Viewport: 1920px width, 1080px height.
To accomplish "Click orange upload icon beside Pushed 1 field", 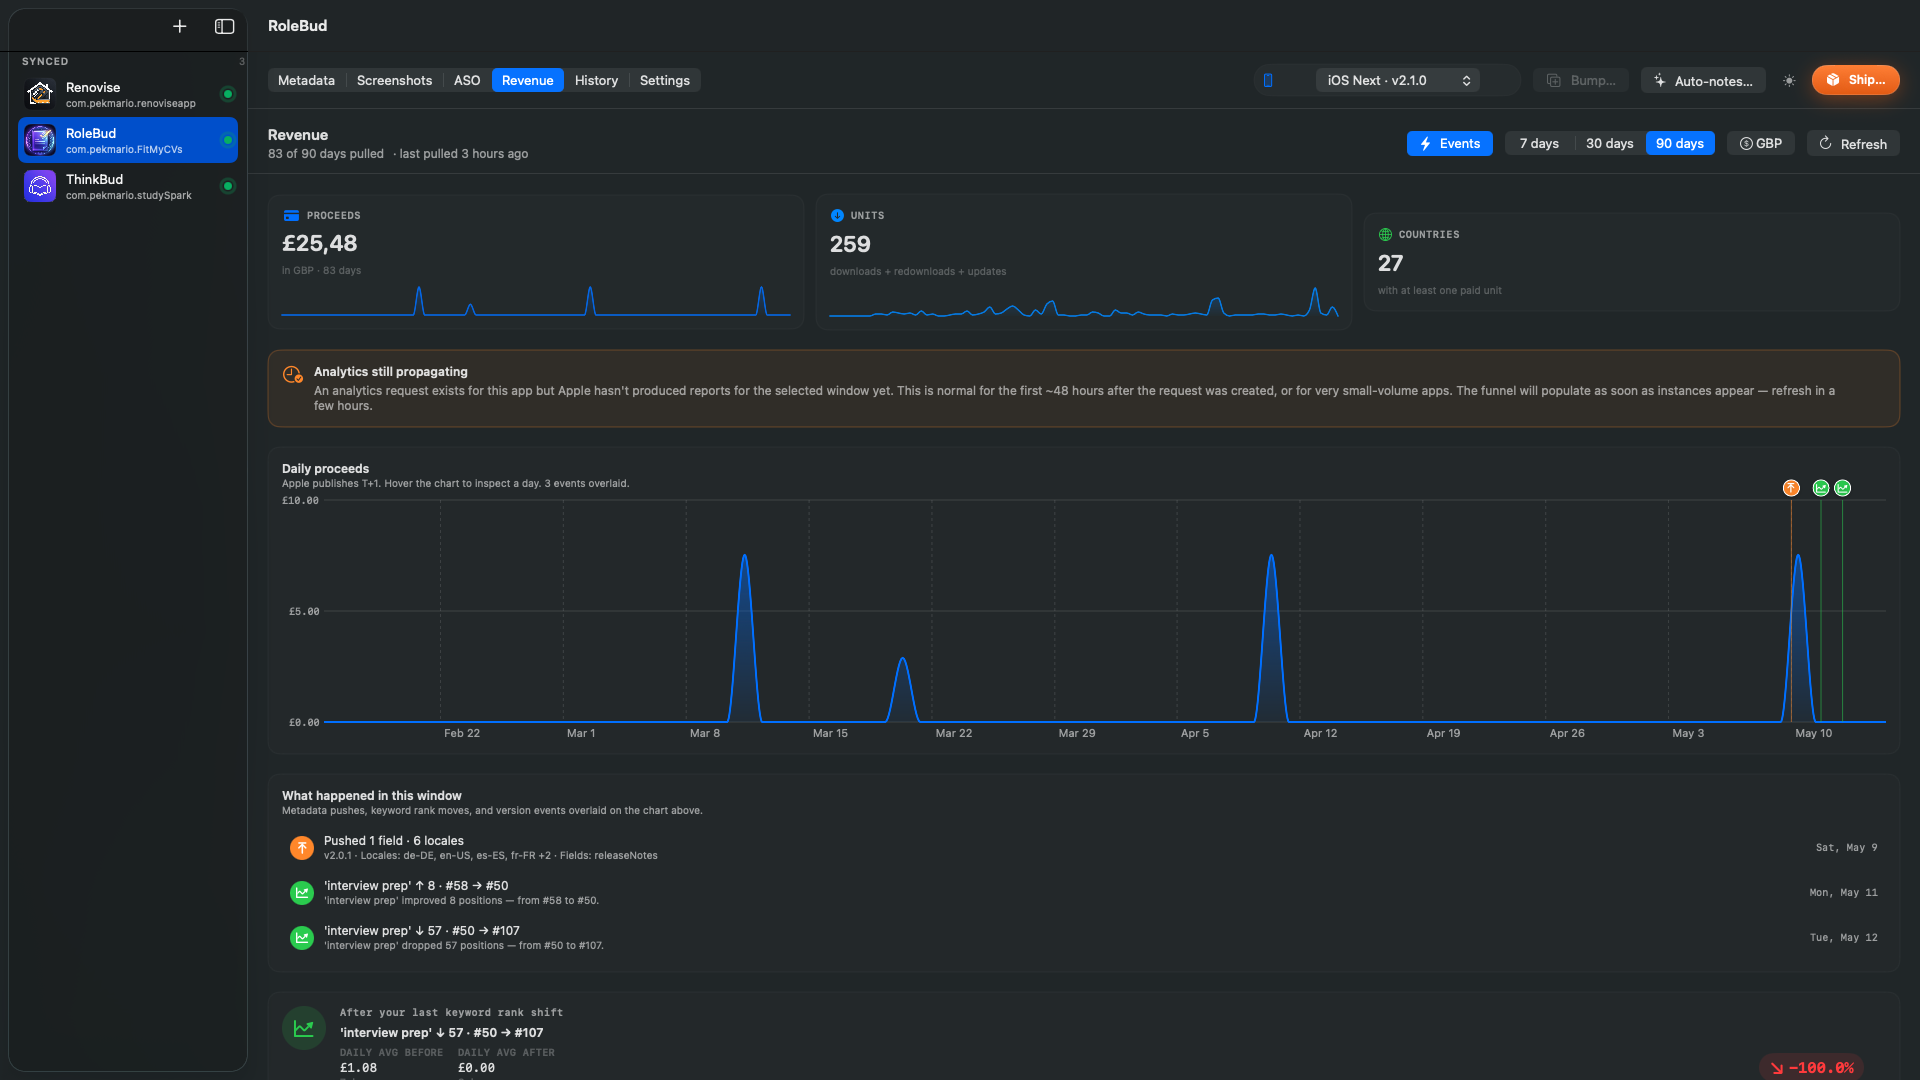I will [x=301, y=848].
